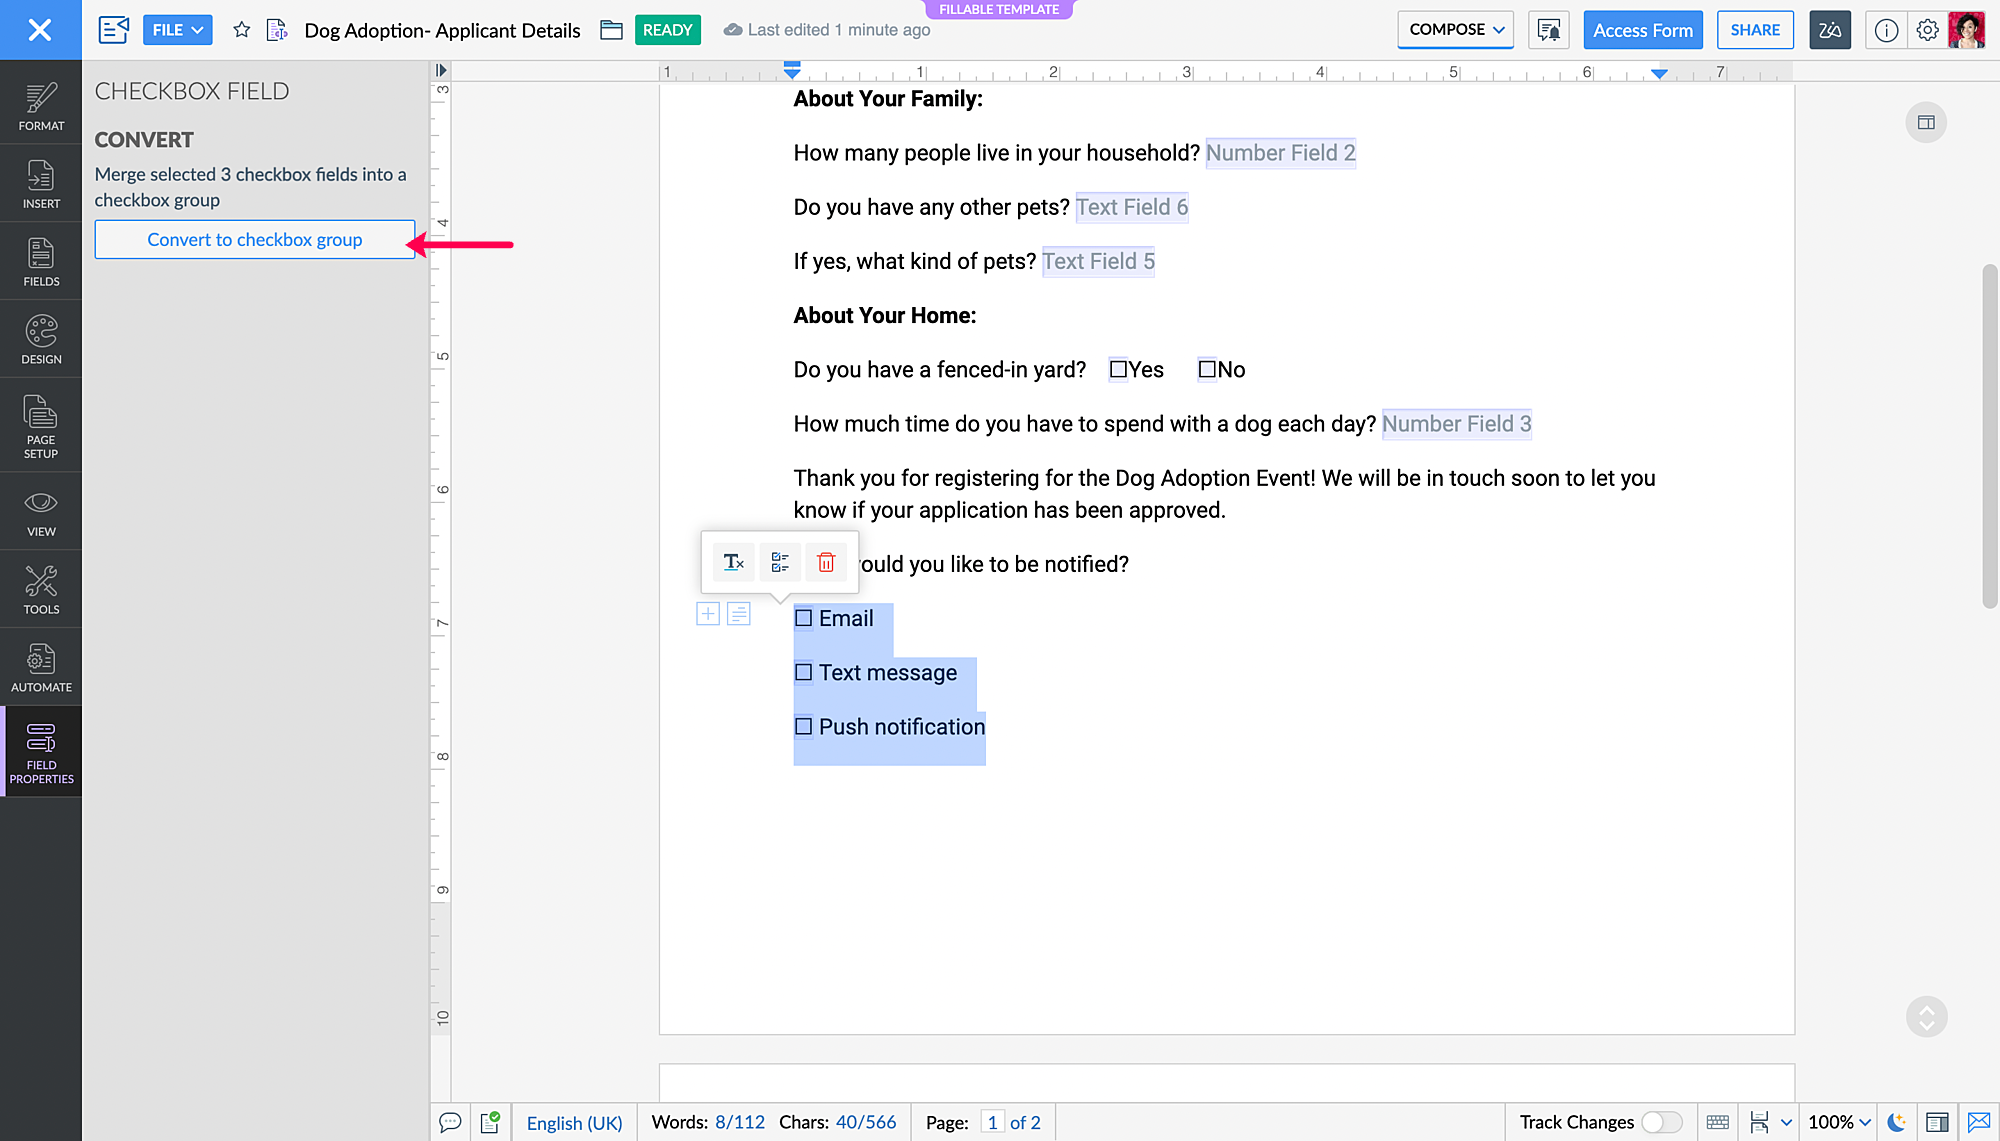Open document info icon
The height and width of the screenshot is (1141, 2000).
tap(1886, 30)
